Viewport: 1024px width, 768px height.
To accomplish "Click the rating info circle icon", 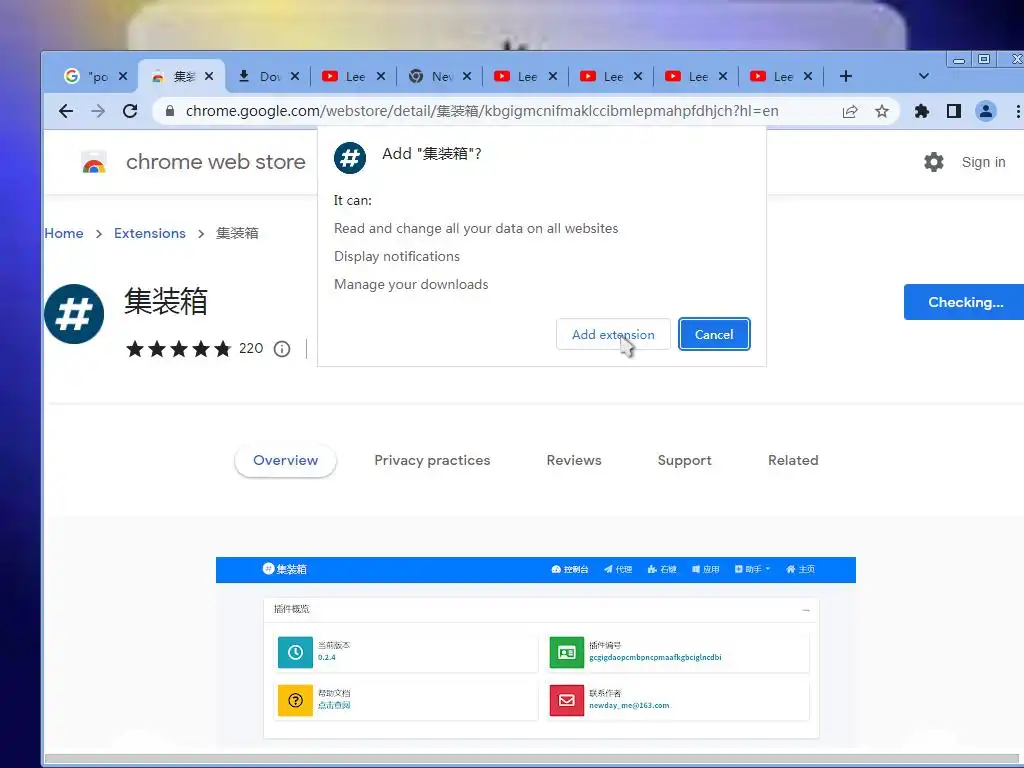I will (x=281, y=349).
